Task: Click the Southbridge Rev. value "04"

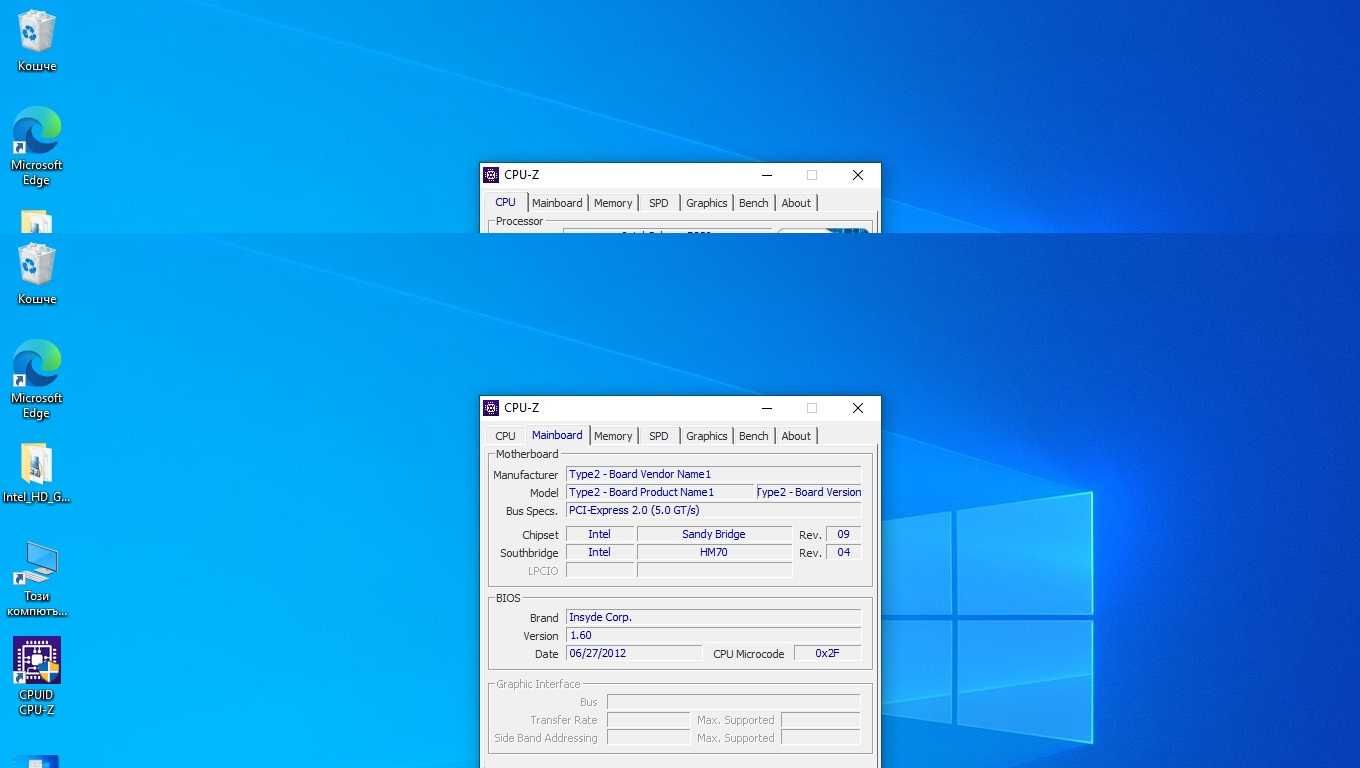Action: coord(843,552)
